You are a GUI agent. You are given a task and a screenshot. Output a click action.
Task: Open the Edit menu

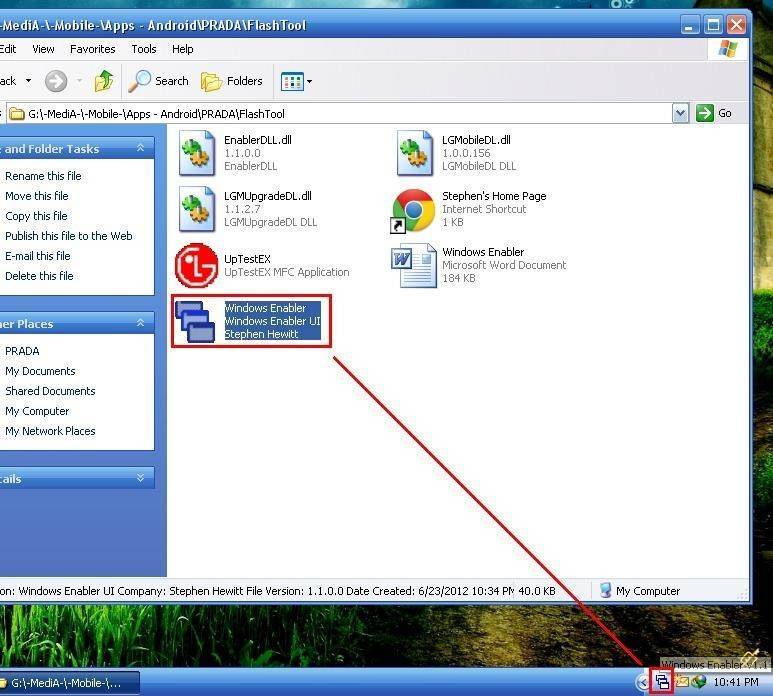point(8,49)
